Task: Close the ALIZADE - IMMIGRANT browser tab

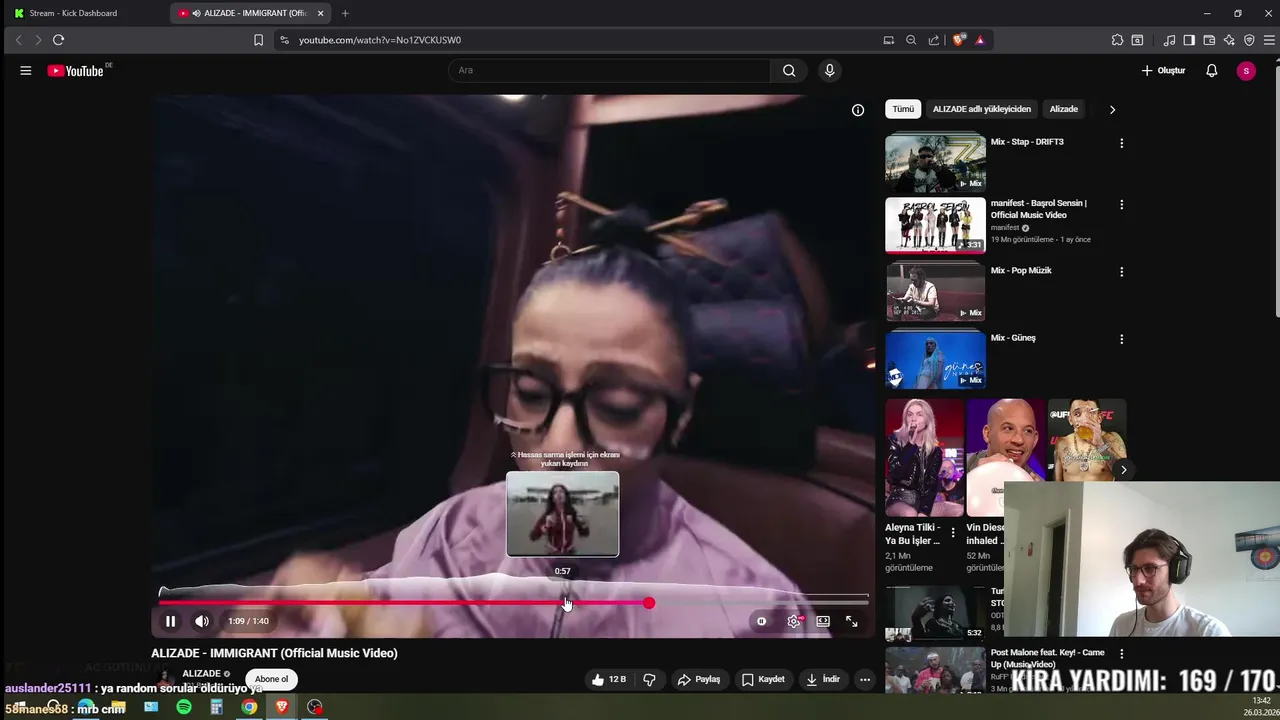Action: [x=320, y=13]
